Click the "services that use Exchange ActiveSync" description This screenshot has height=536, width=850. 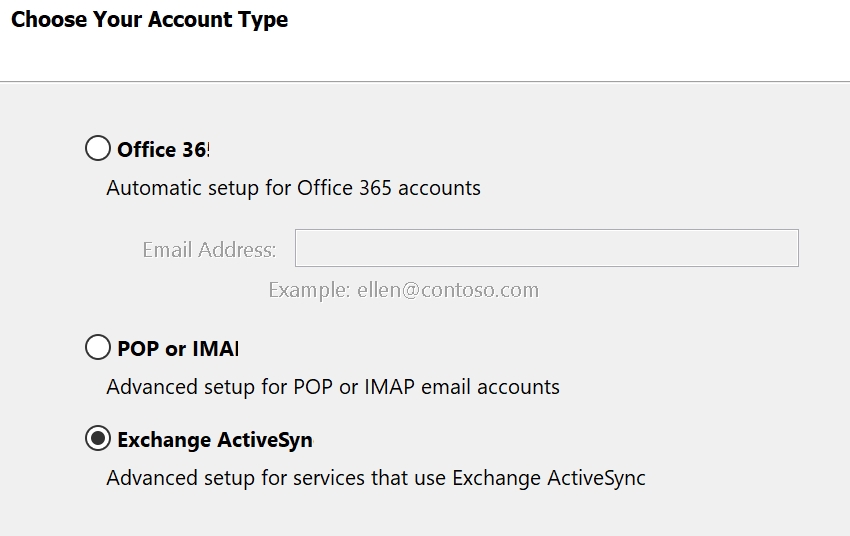pos(375,478)
